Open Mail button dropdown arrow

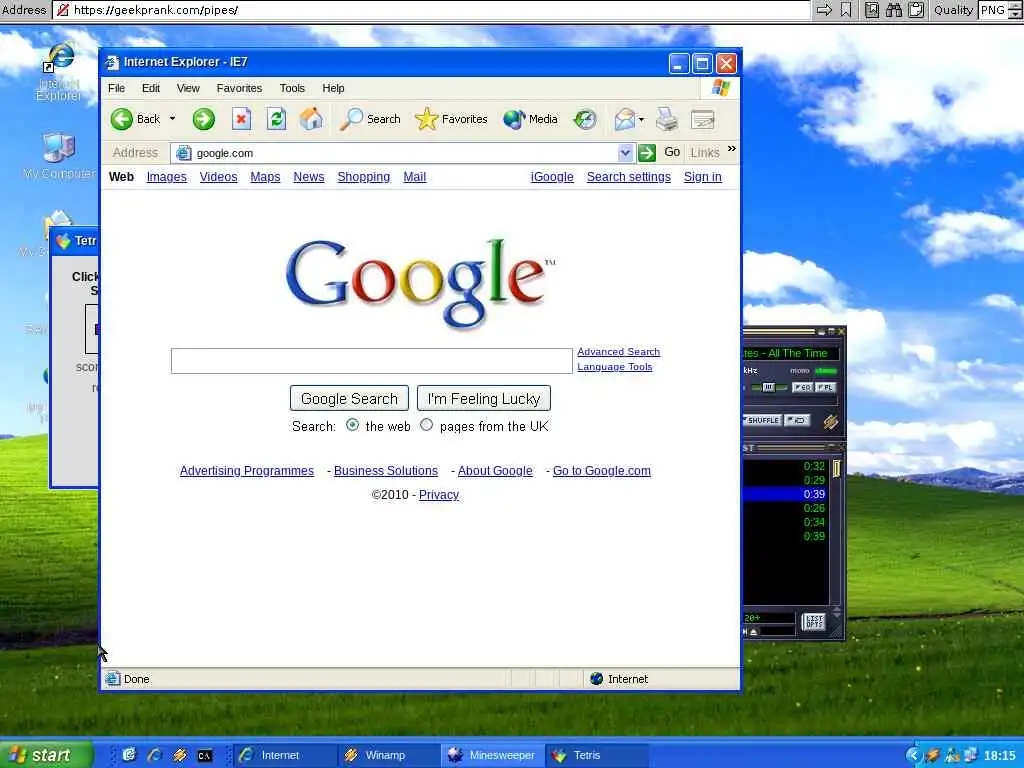[x=641, y=119]
